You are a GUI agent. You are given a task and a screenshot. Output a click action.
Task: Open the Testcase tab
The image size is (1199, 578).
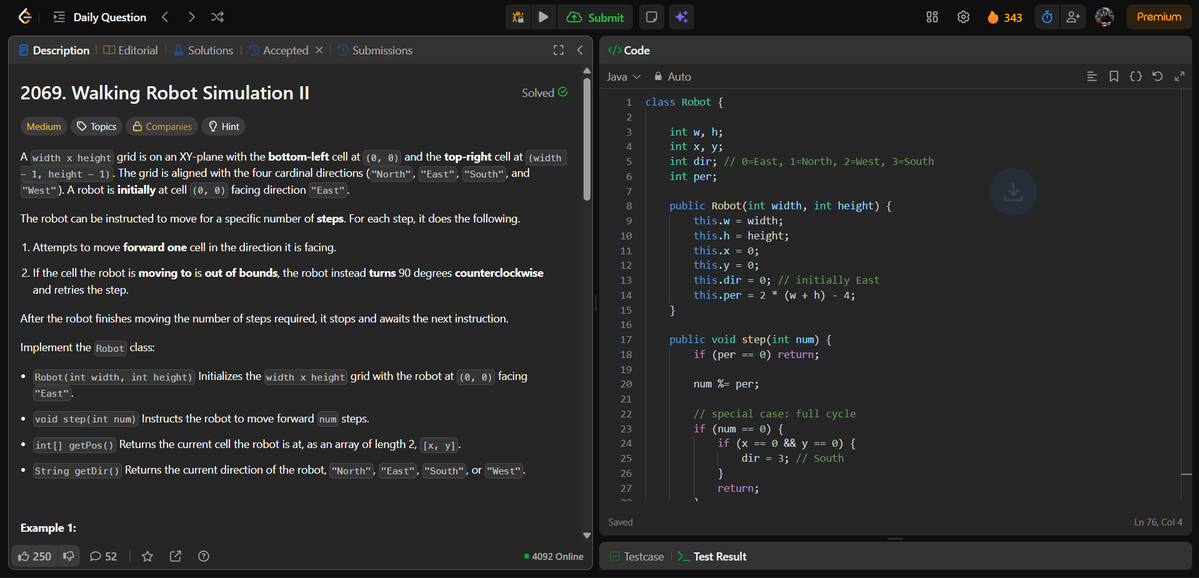coord(636,557)
